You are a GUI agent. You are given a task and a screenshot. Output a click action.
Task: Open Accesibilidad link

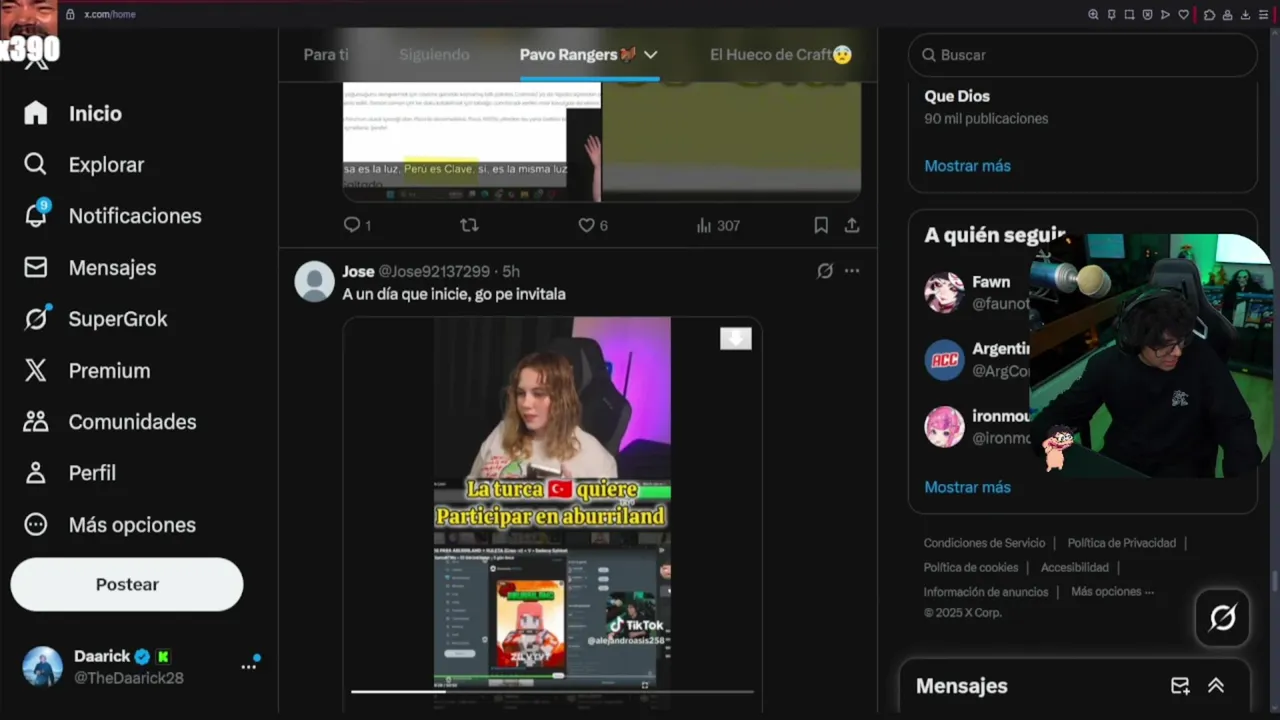click(x=1074, y=567)
